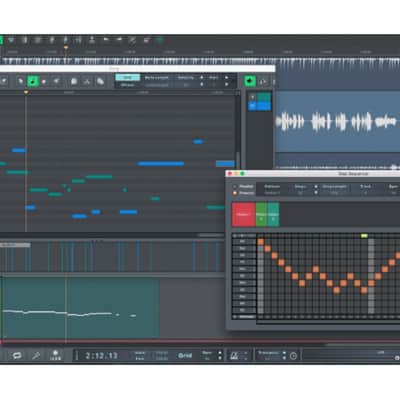Click the clipboard paste icon in piano roll
The height and width of the screenshot is (400, 400).
[74, 81]
